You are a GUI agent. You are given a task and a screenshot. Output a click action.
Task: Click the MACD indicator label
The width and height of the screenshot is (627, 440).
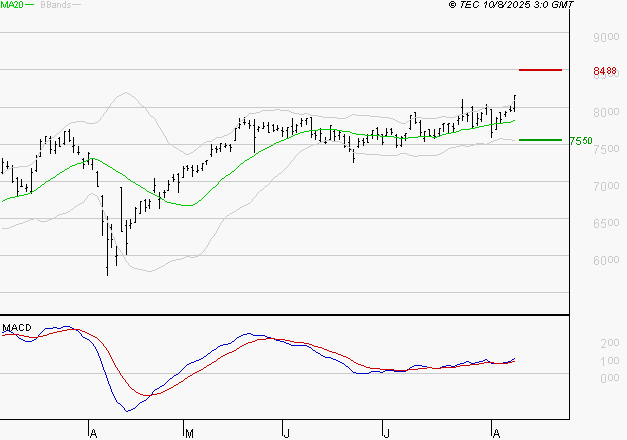pos(17,328)
